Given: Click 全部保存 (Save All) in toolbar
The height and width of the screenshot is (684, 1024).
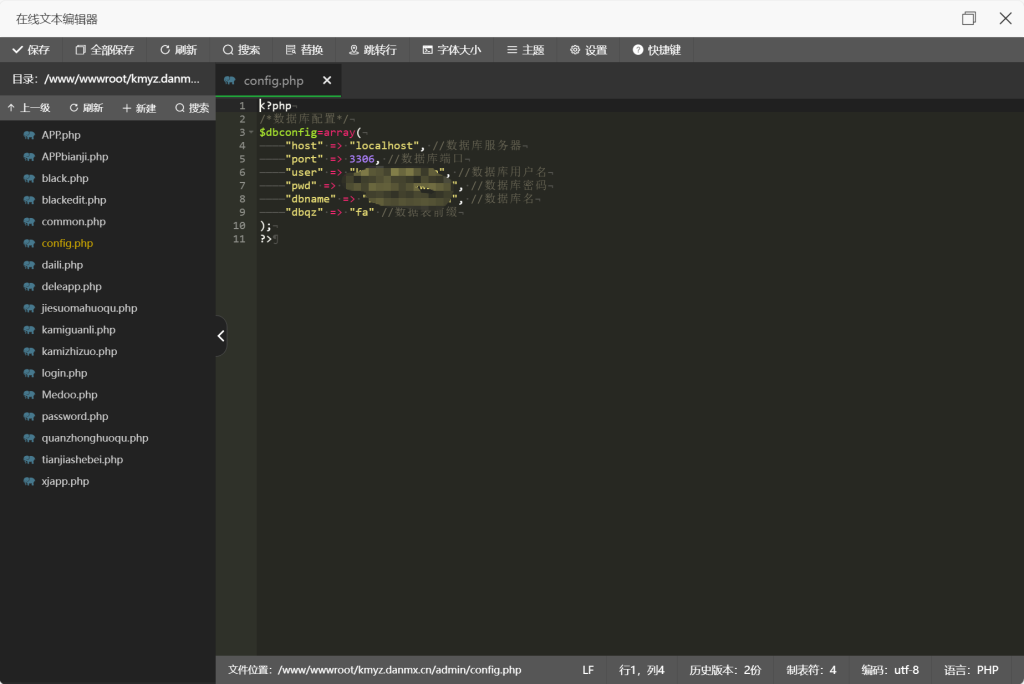Looking at the screenshot, I should point(104,50).
